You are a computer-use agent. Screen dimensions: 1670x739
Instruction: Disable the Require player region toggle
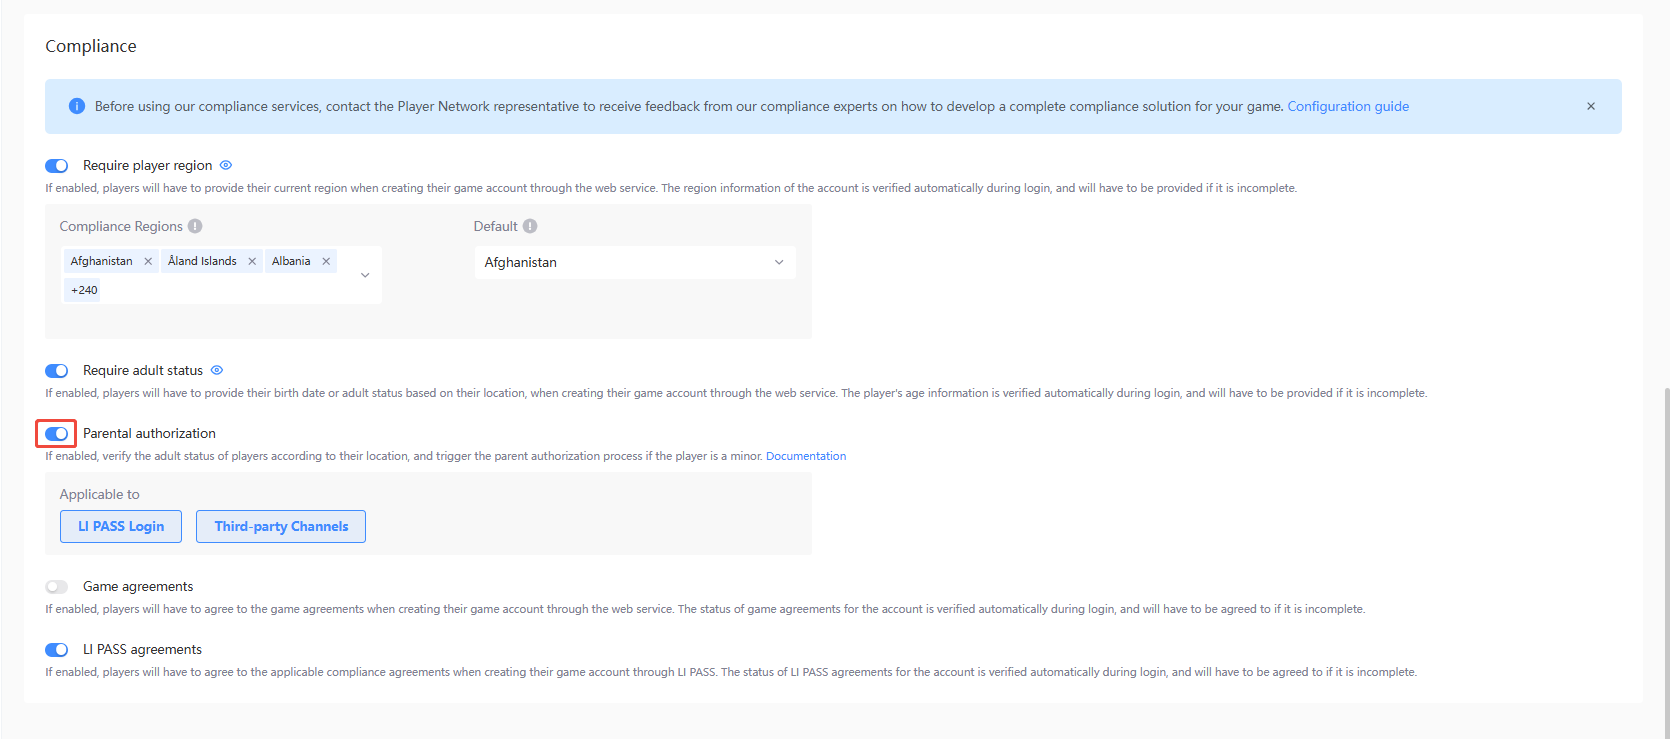[x=57, y=166]
